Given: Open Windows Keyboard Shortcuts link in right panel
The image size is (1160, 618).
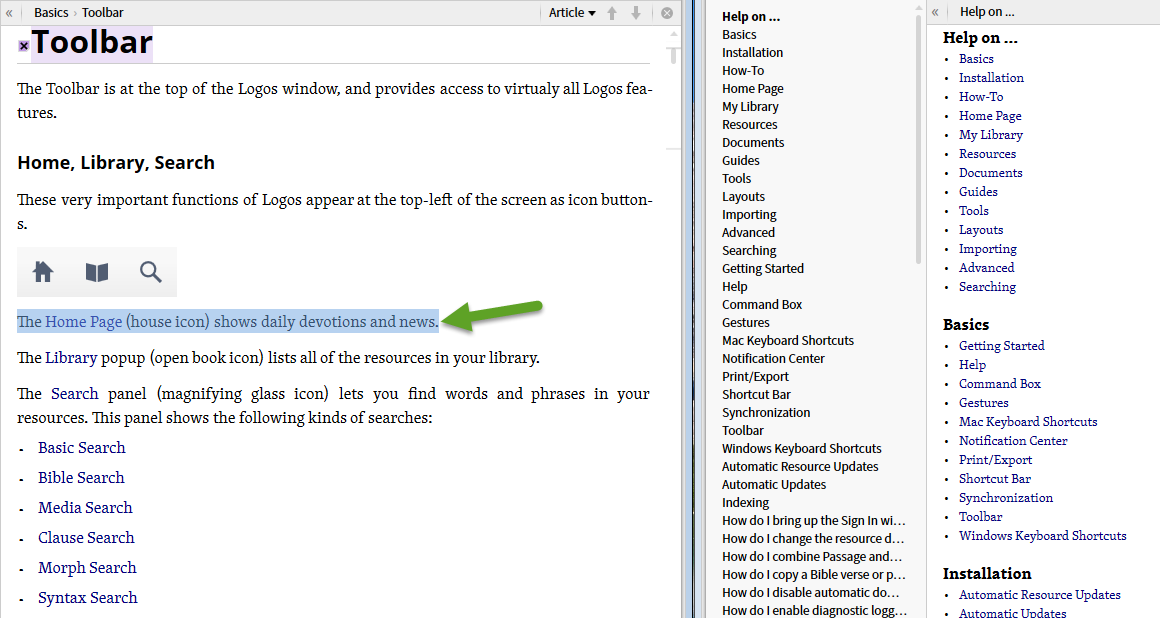Looking at the screenshot, I should click(x=1042, y=536).
